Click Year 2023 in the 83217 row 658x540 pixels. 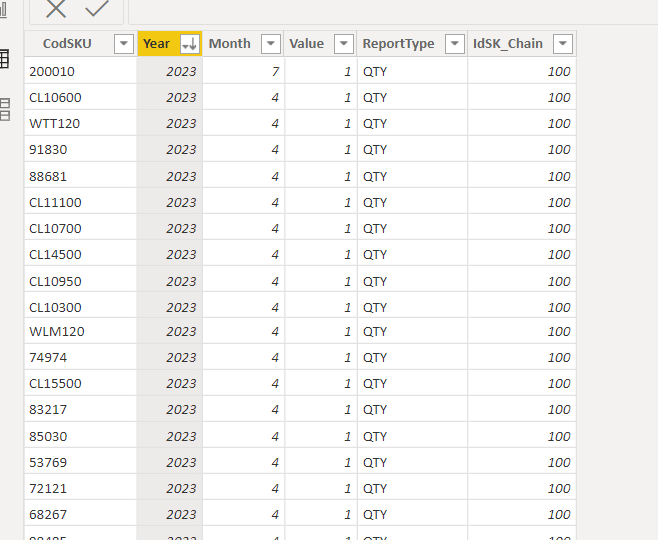(x=170, y=410)
